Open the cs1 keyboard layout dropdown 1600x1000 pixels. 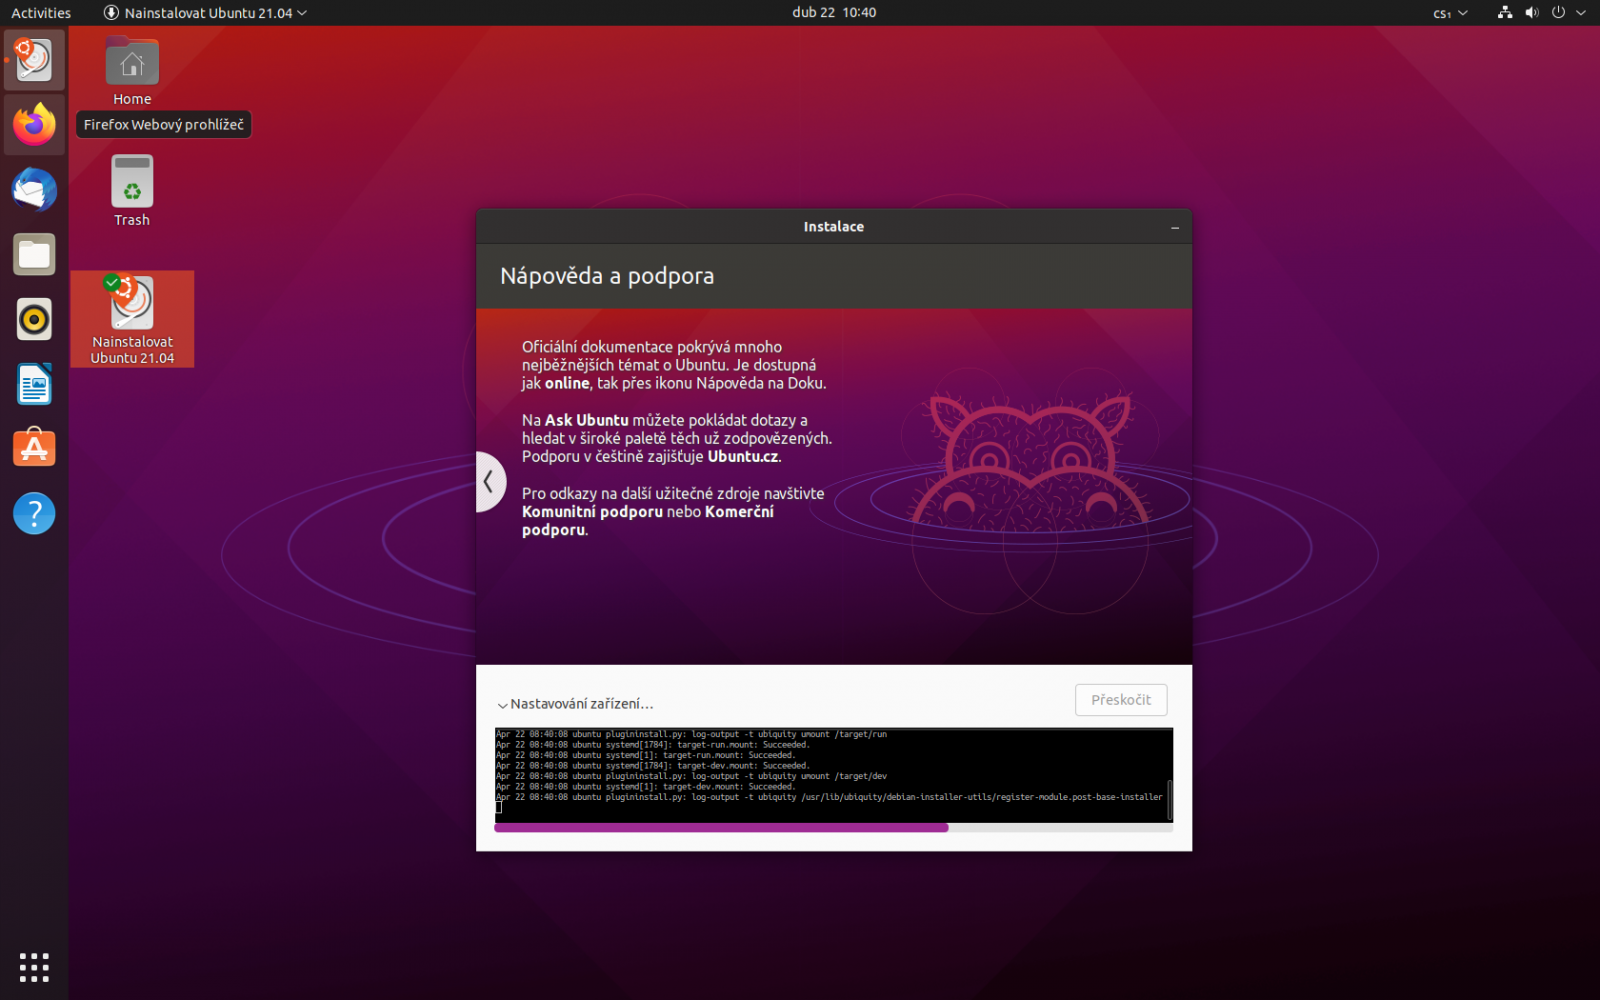pos(1449,13)
